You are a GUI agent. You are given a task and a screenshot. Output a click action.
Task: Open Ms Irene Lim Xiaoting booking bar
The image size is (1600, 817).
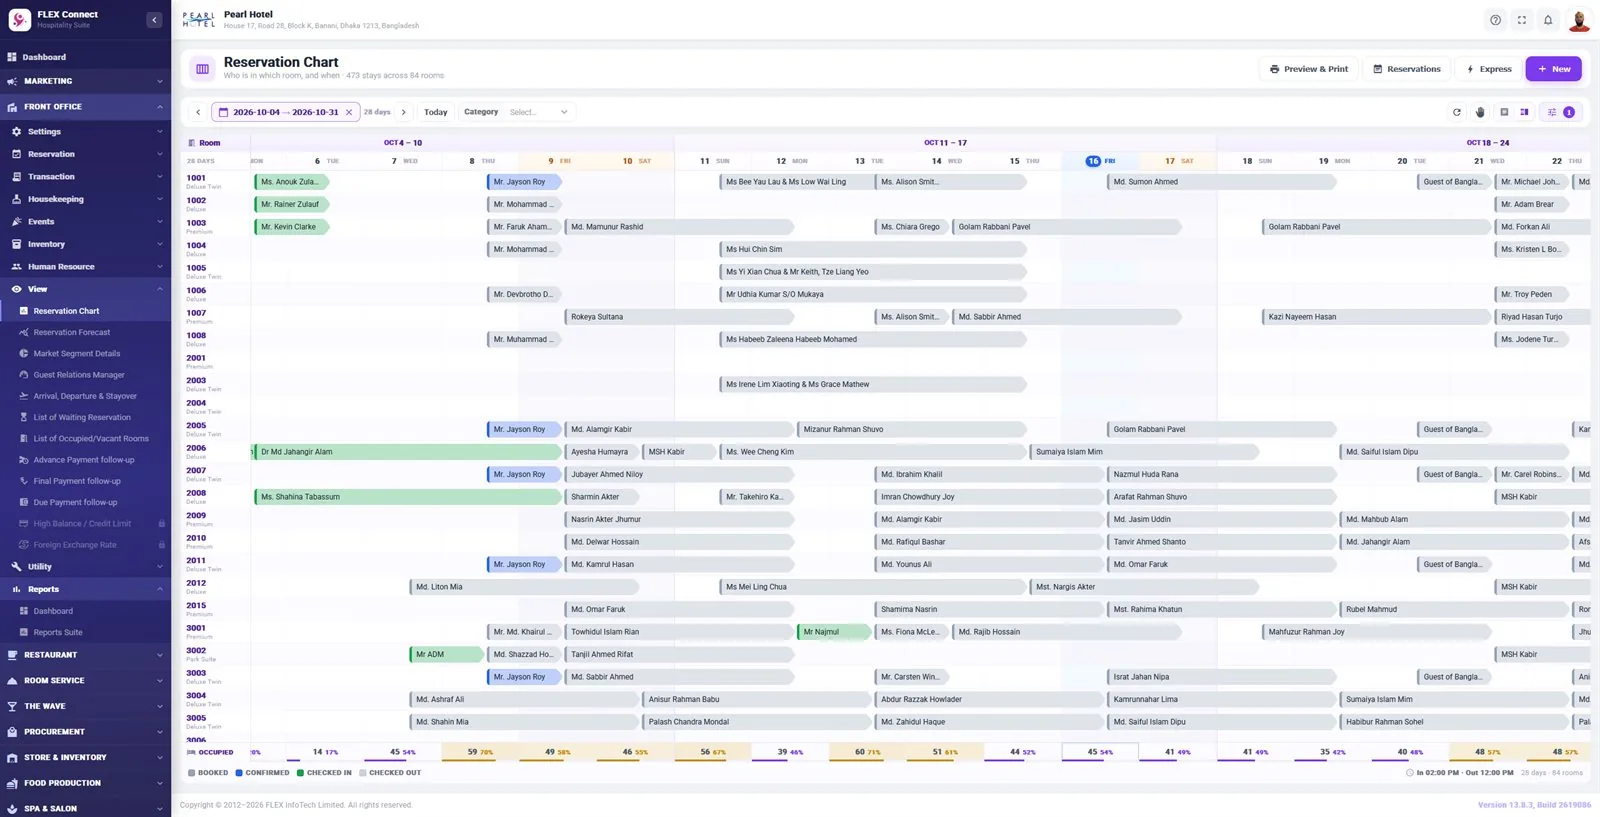pyautogui.click(x=873, y=384)
